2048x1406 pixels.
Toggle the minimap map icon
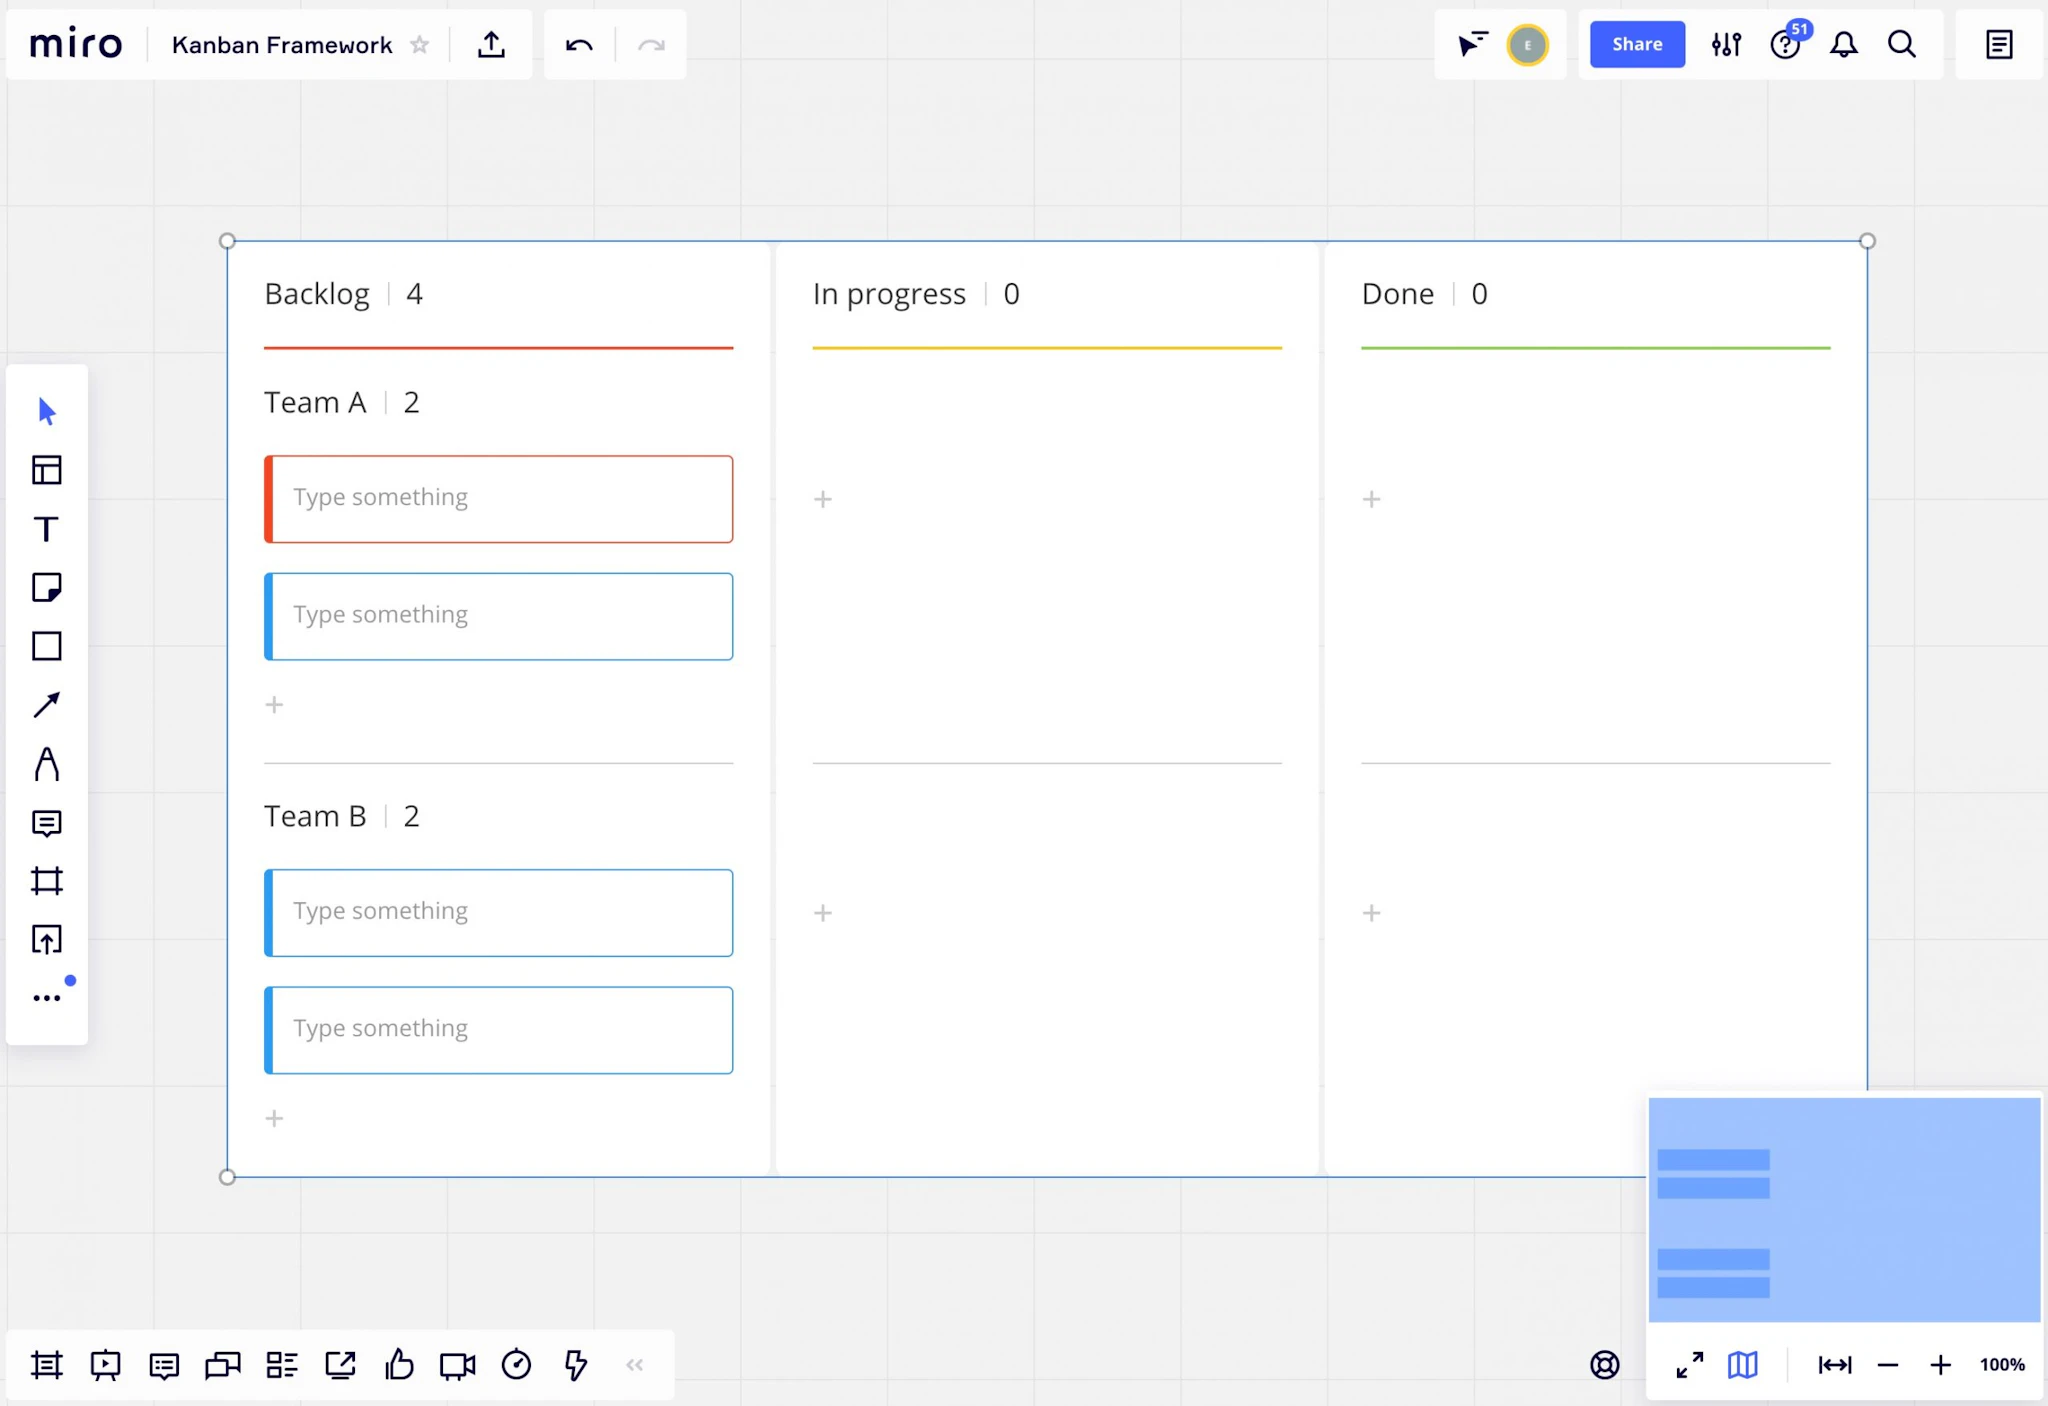(x=1742, y=1365)
